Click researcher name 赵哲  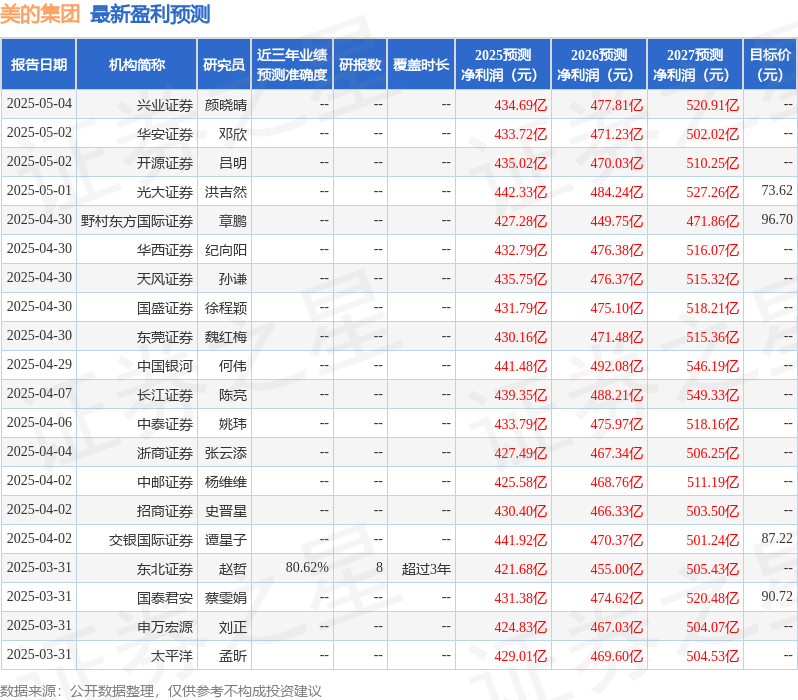[x=233, y=570]
